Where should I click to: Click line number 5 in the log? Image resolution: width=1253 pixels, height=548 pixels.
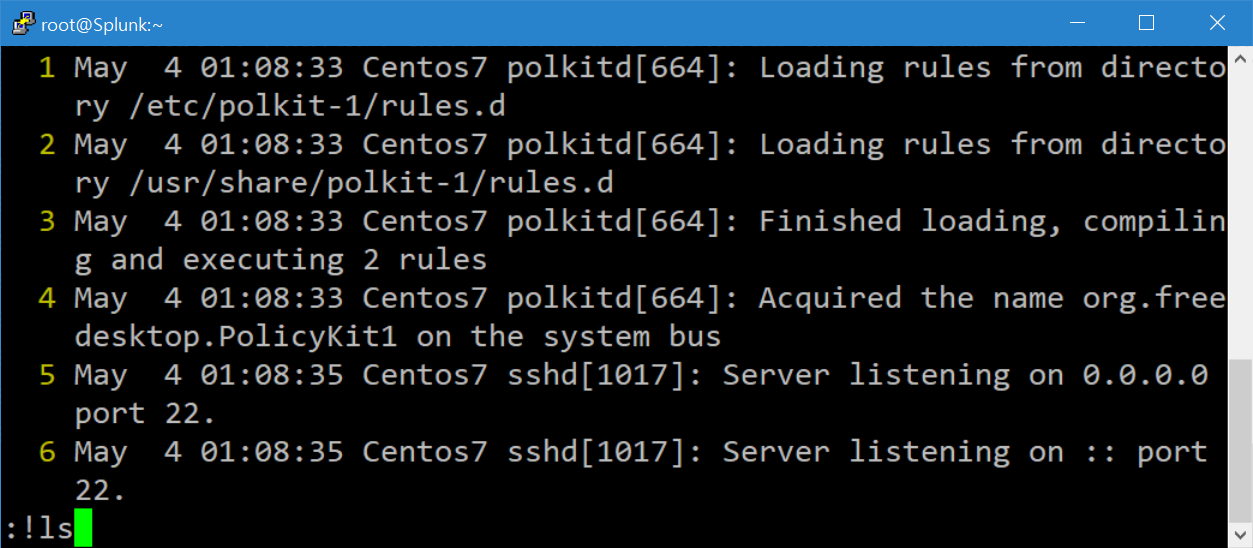pyautogui.click(x=47, y=376)
